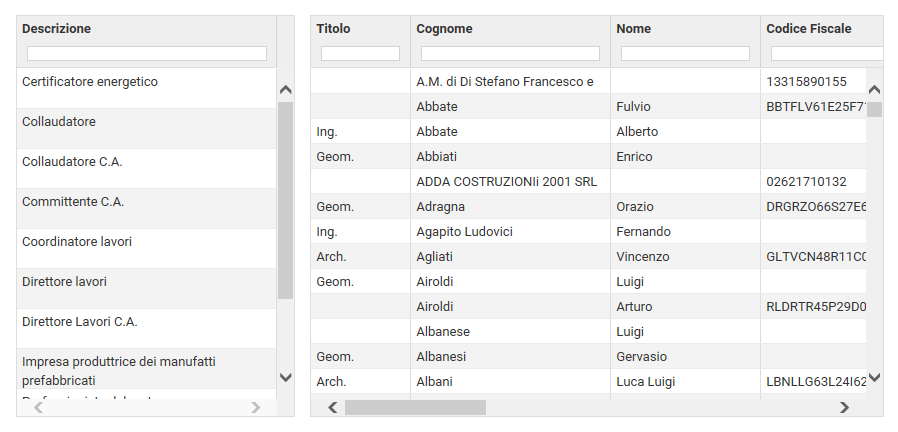
Task: Click left arrow of Descrizione horizontal scrollbar
Action: click(38, 407)
